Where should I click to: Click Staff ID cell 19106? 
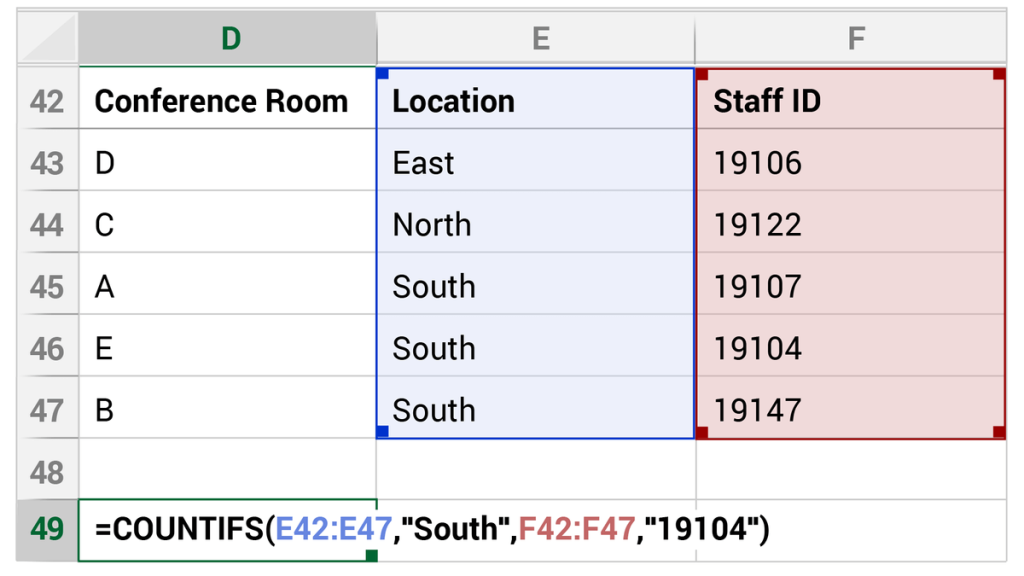852,163
